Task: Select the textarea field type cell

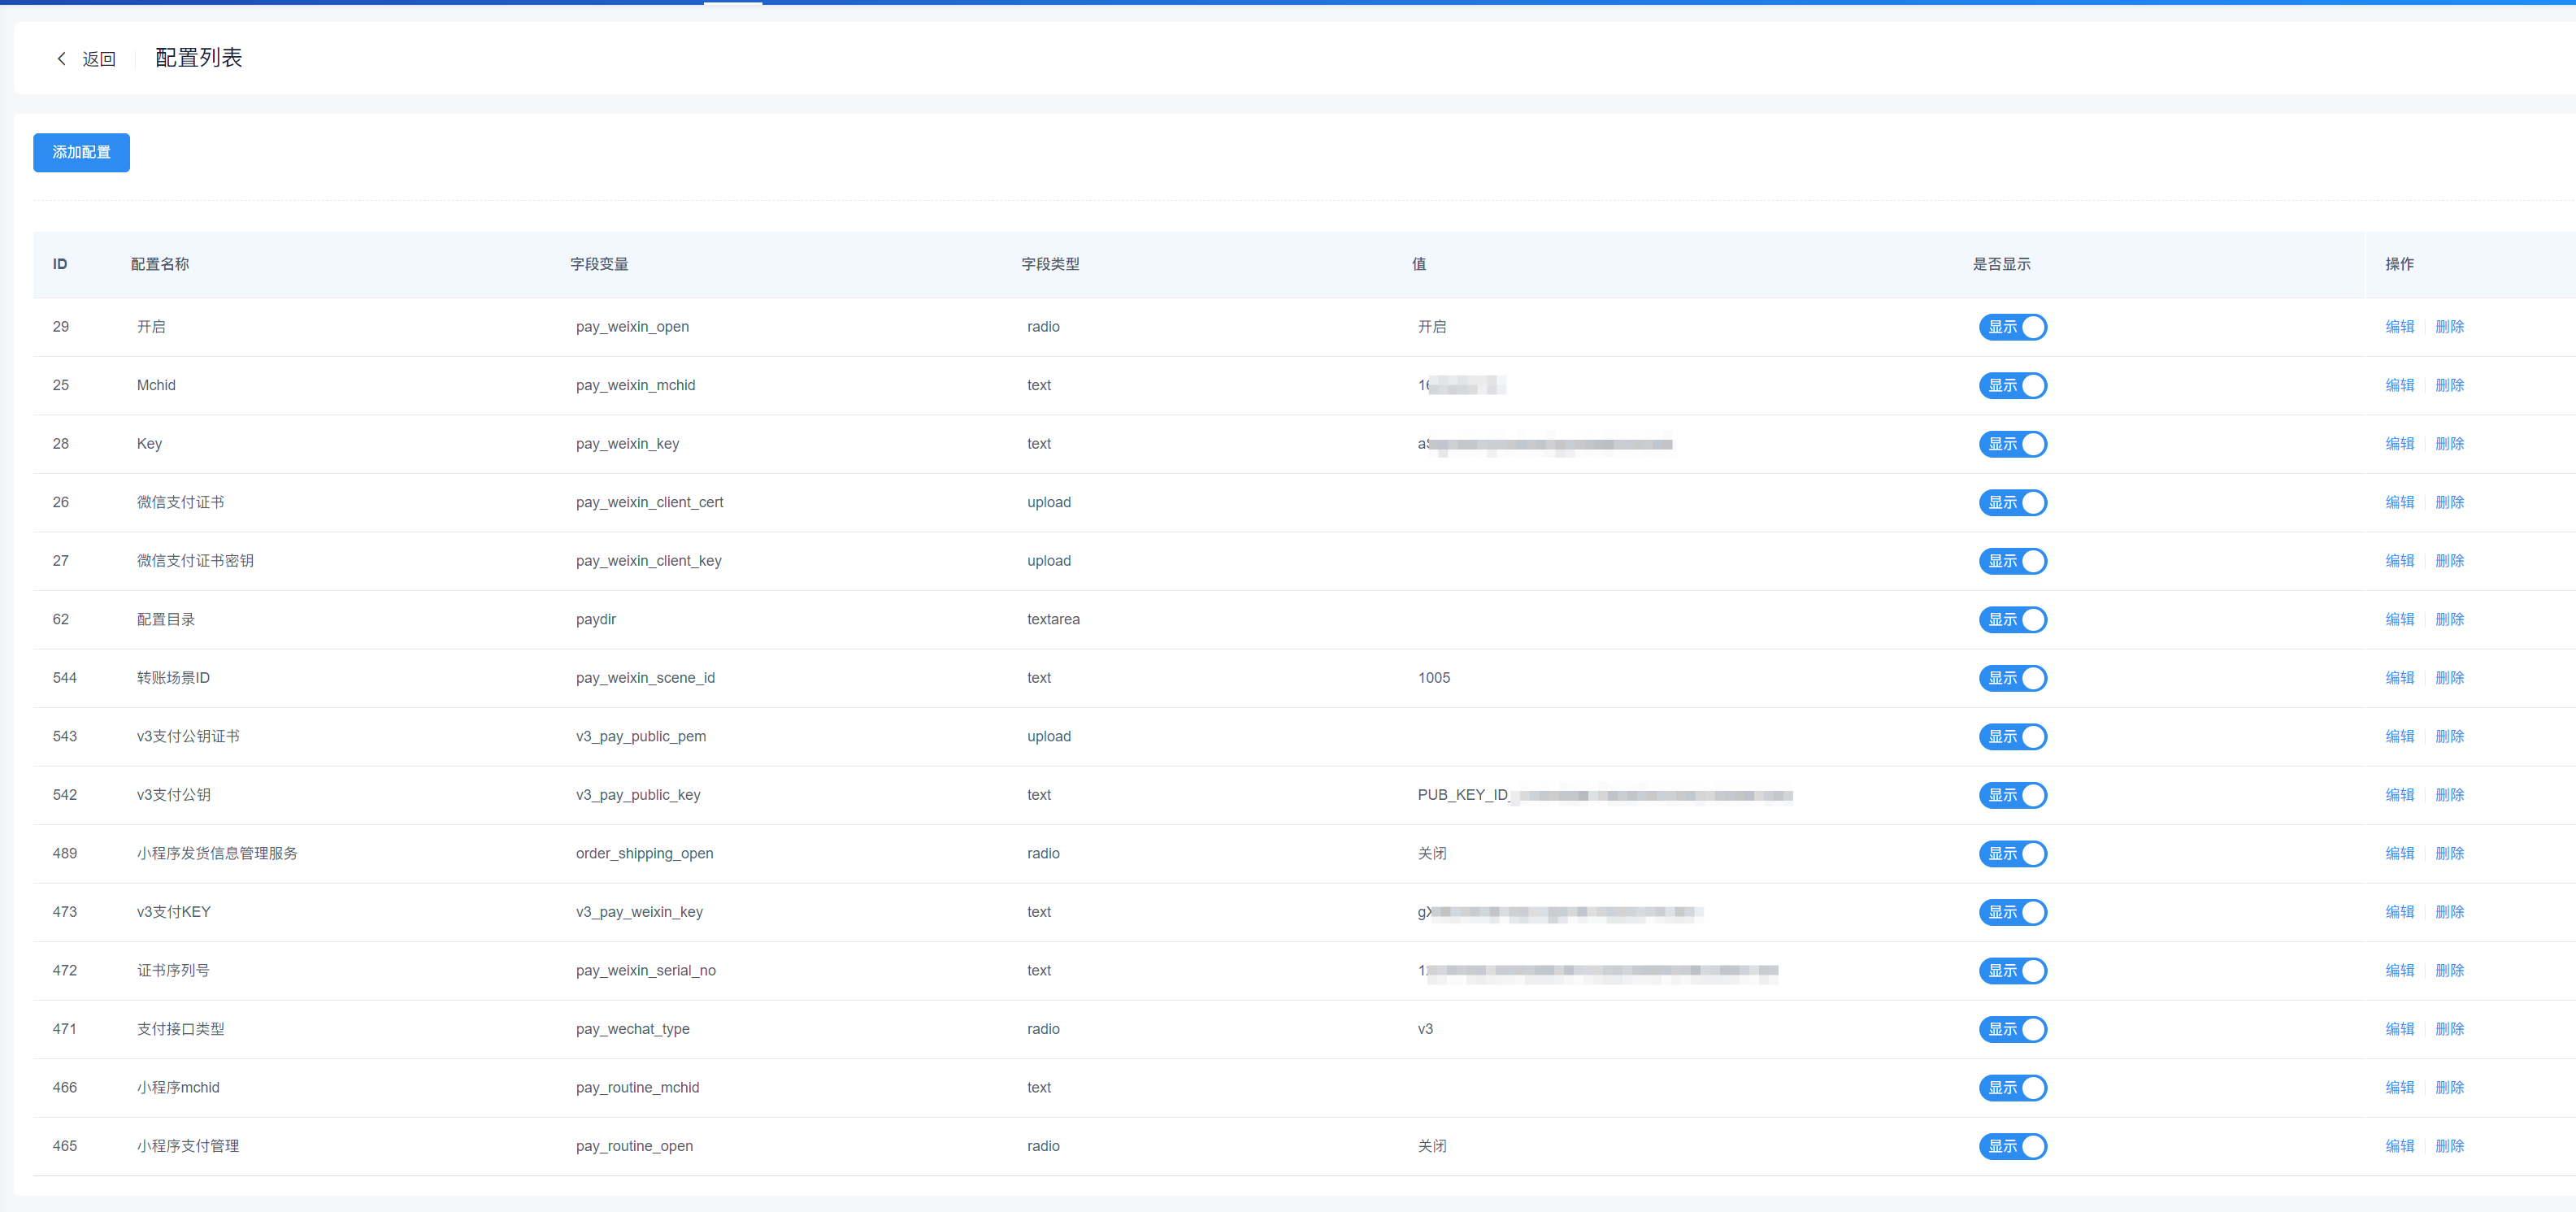Action: point(1053,619)
